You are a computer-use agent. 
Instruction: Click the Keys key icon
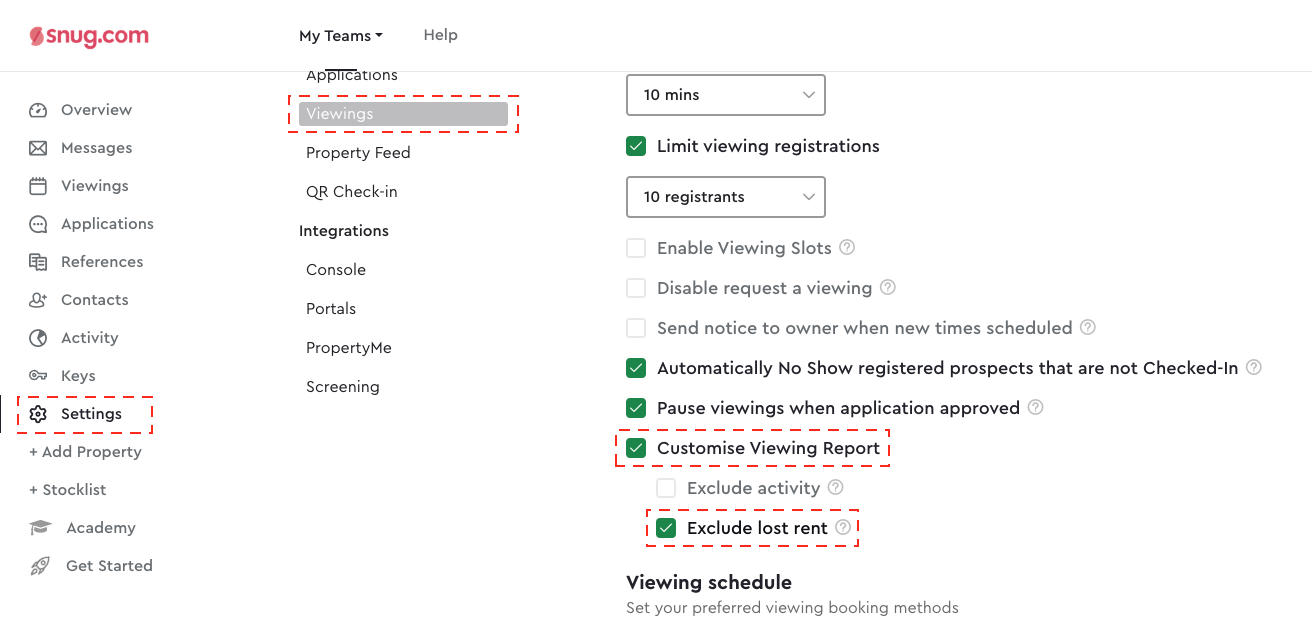[x=38, y=376]
